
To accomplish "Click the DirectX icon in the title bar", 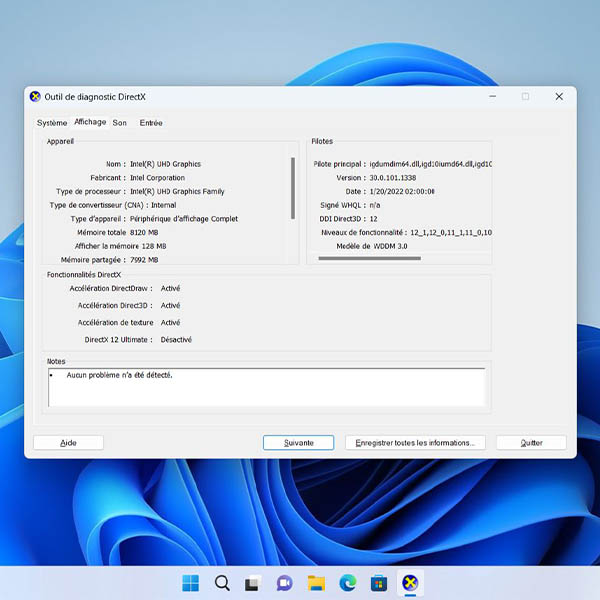I will (x=36, y=97).
